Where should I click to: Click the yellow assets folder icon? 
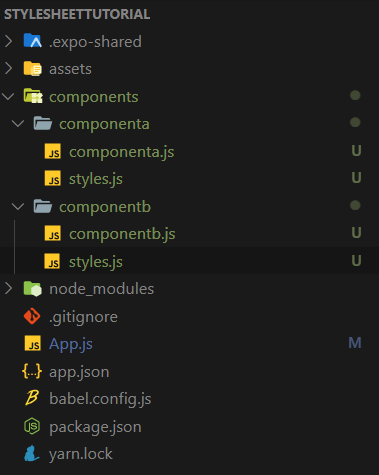(33, 69)
